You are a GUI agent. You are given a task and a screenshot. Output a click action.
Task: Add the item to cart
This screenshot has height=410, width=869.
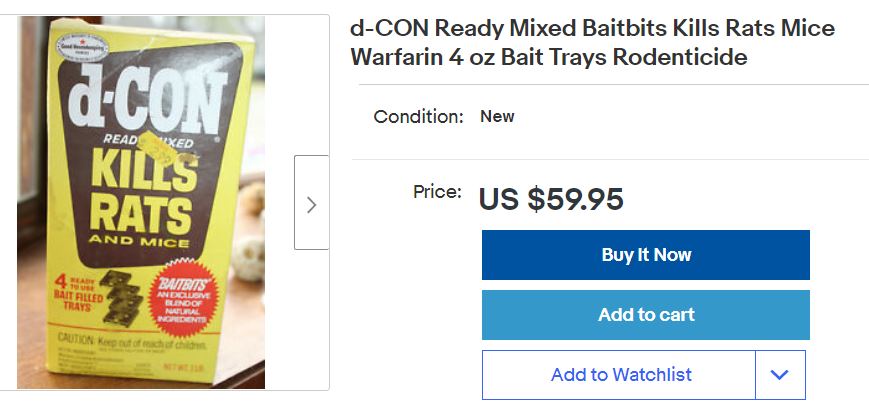tap(645, 315)
